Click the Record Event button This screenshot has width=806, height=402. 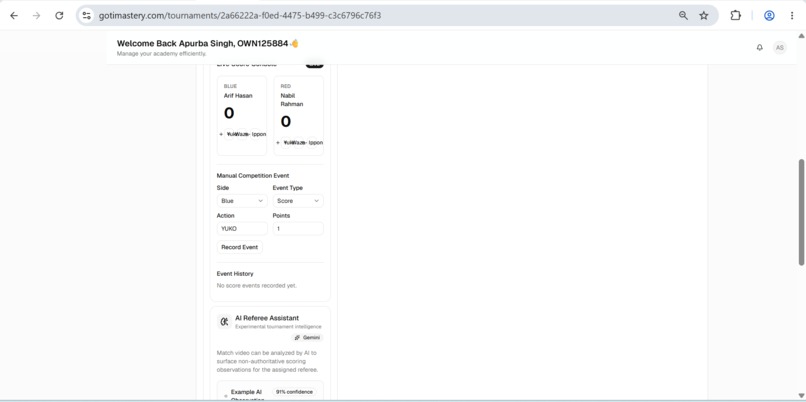(240, 247)
